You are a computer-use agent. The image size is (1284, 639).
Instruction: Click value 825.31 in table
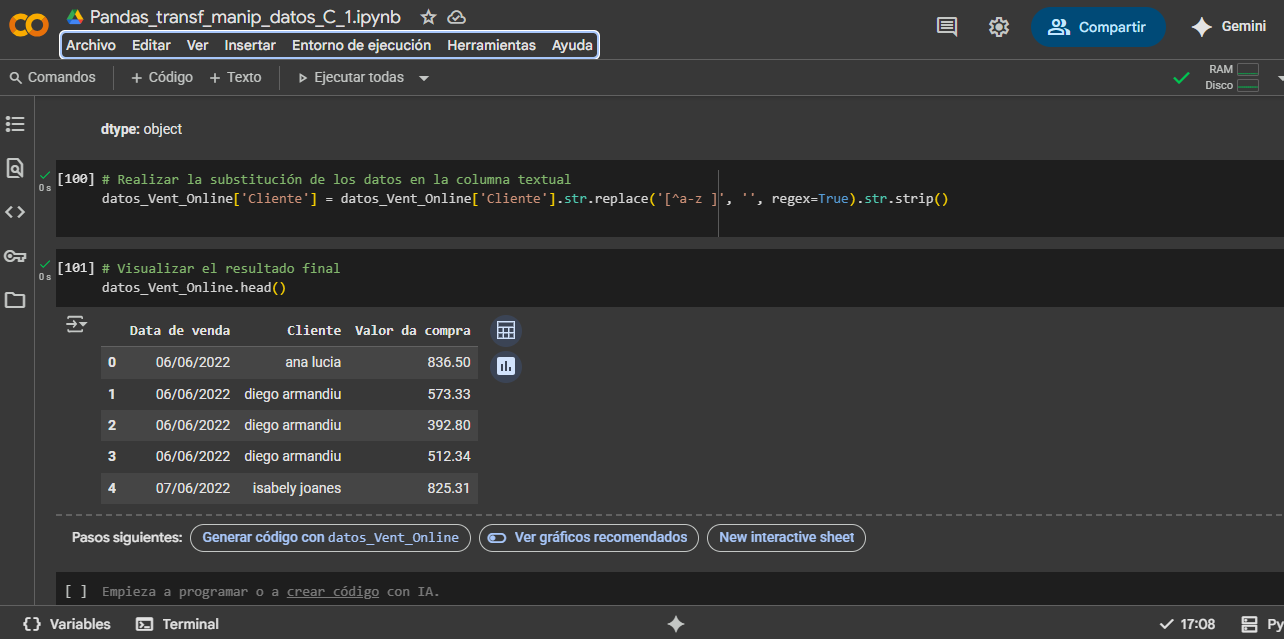(x=449, y=488)
